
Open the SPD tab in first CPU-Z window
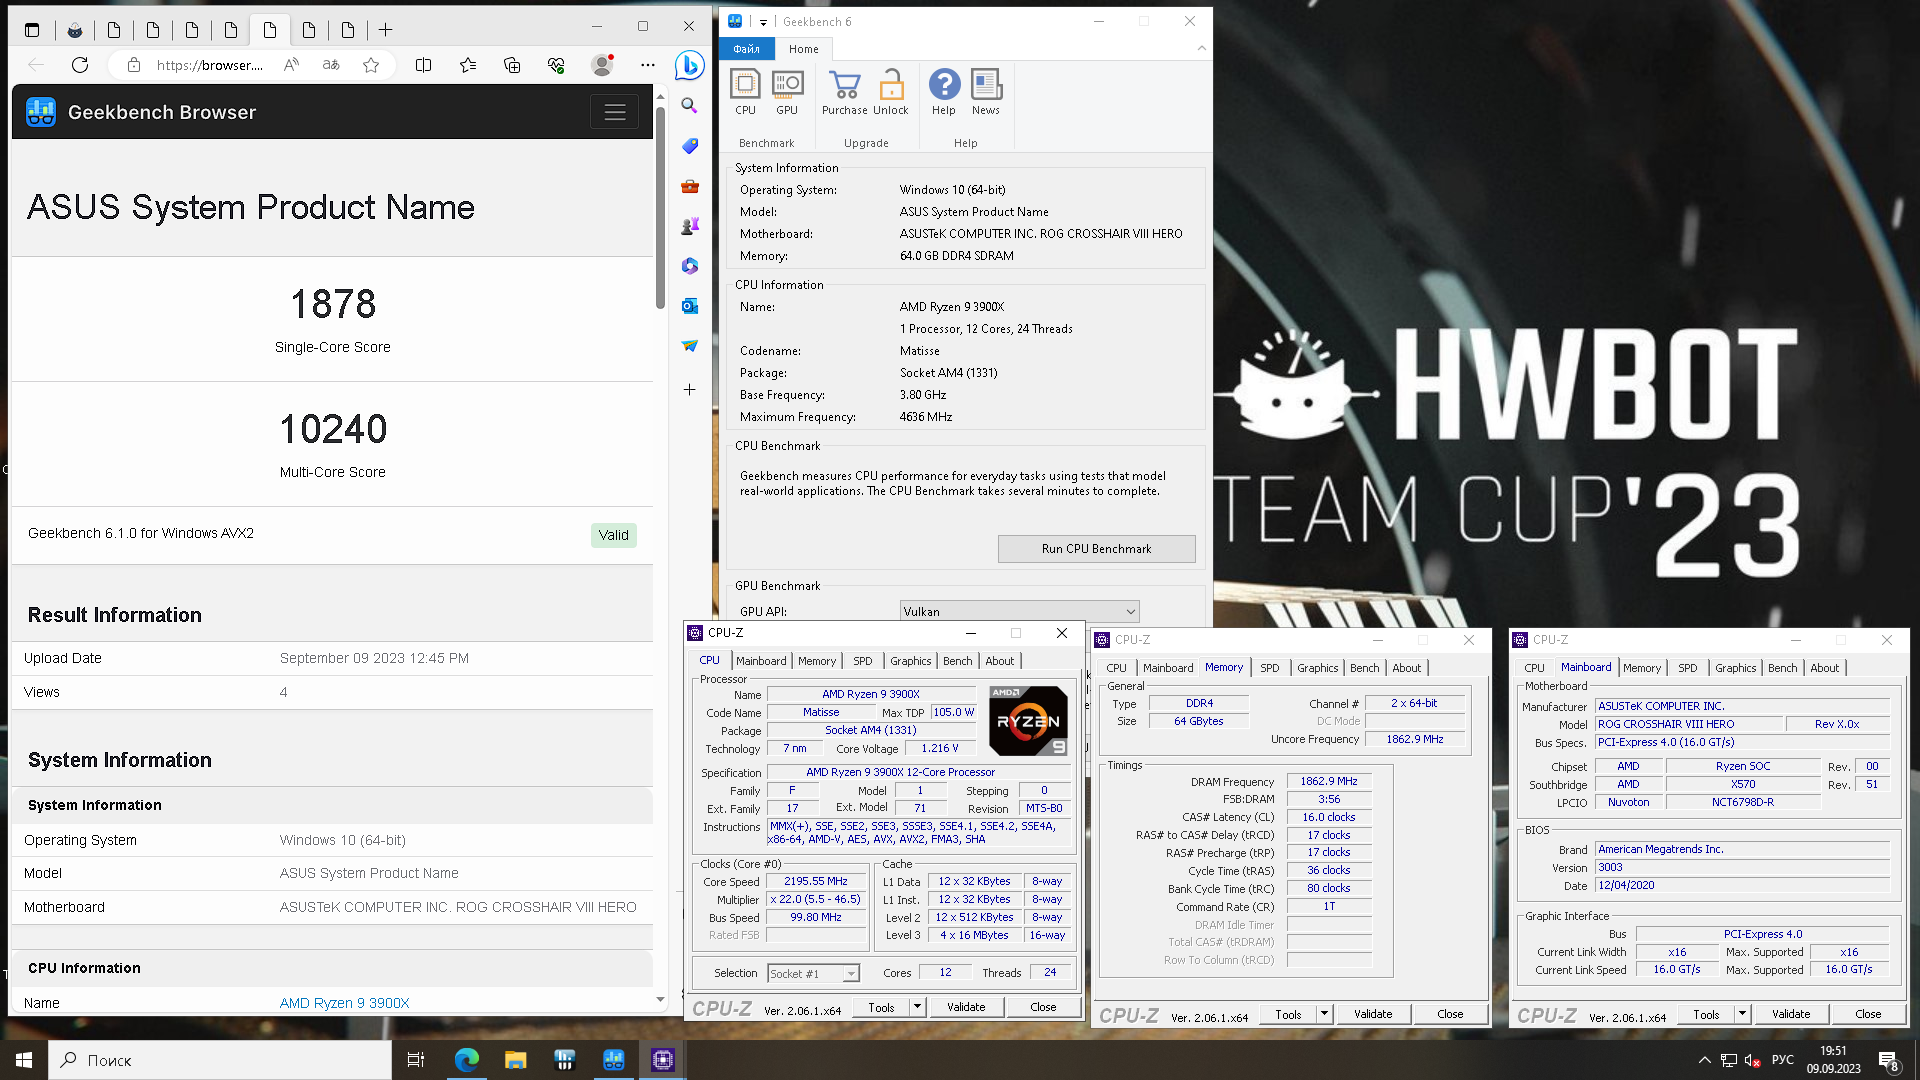point(862,661)
